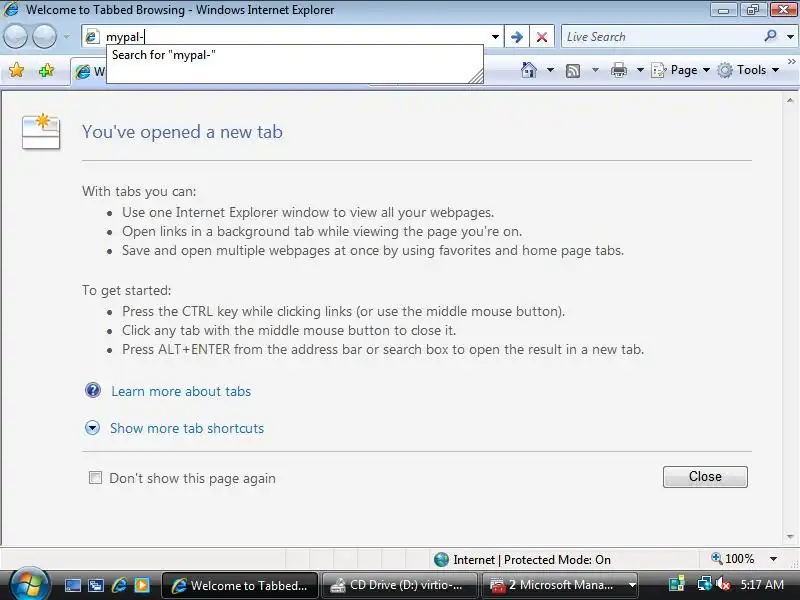Open the search options dropdown arrow
Image resolution: width=800 pixels, height=600 pixels.
790,37
